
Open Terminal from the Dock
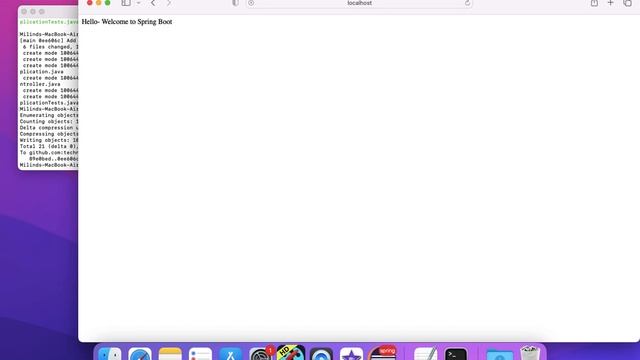pyautogui.click(x=456, y=354)
